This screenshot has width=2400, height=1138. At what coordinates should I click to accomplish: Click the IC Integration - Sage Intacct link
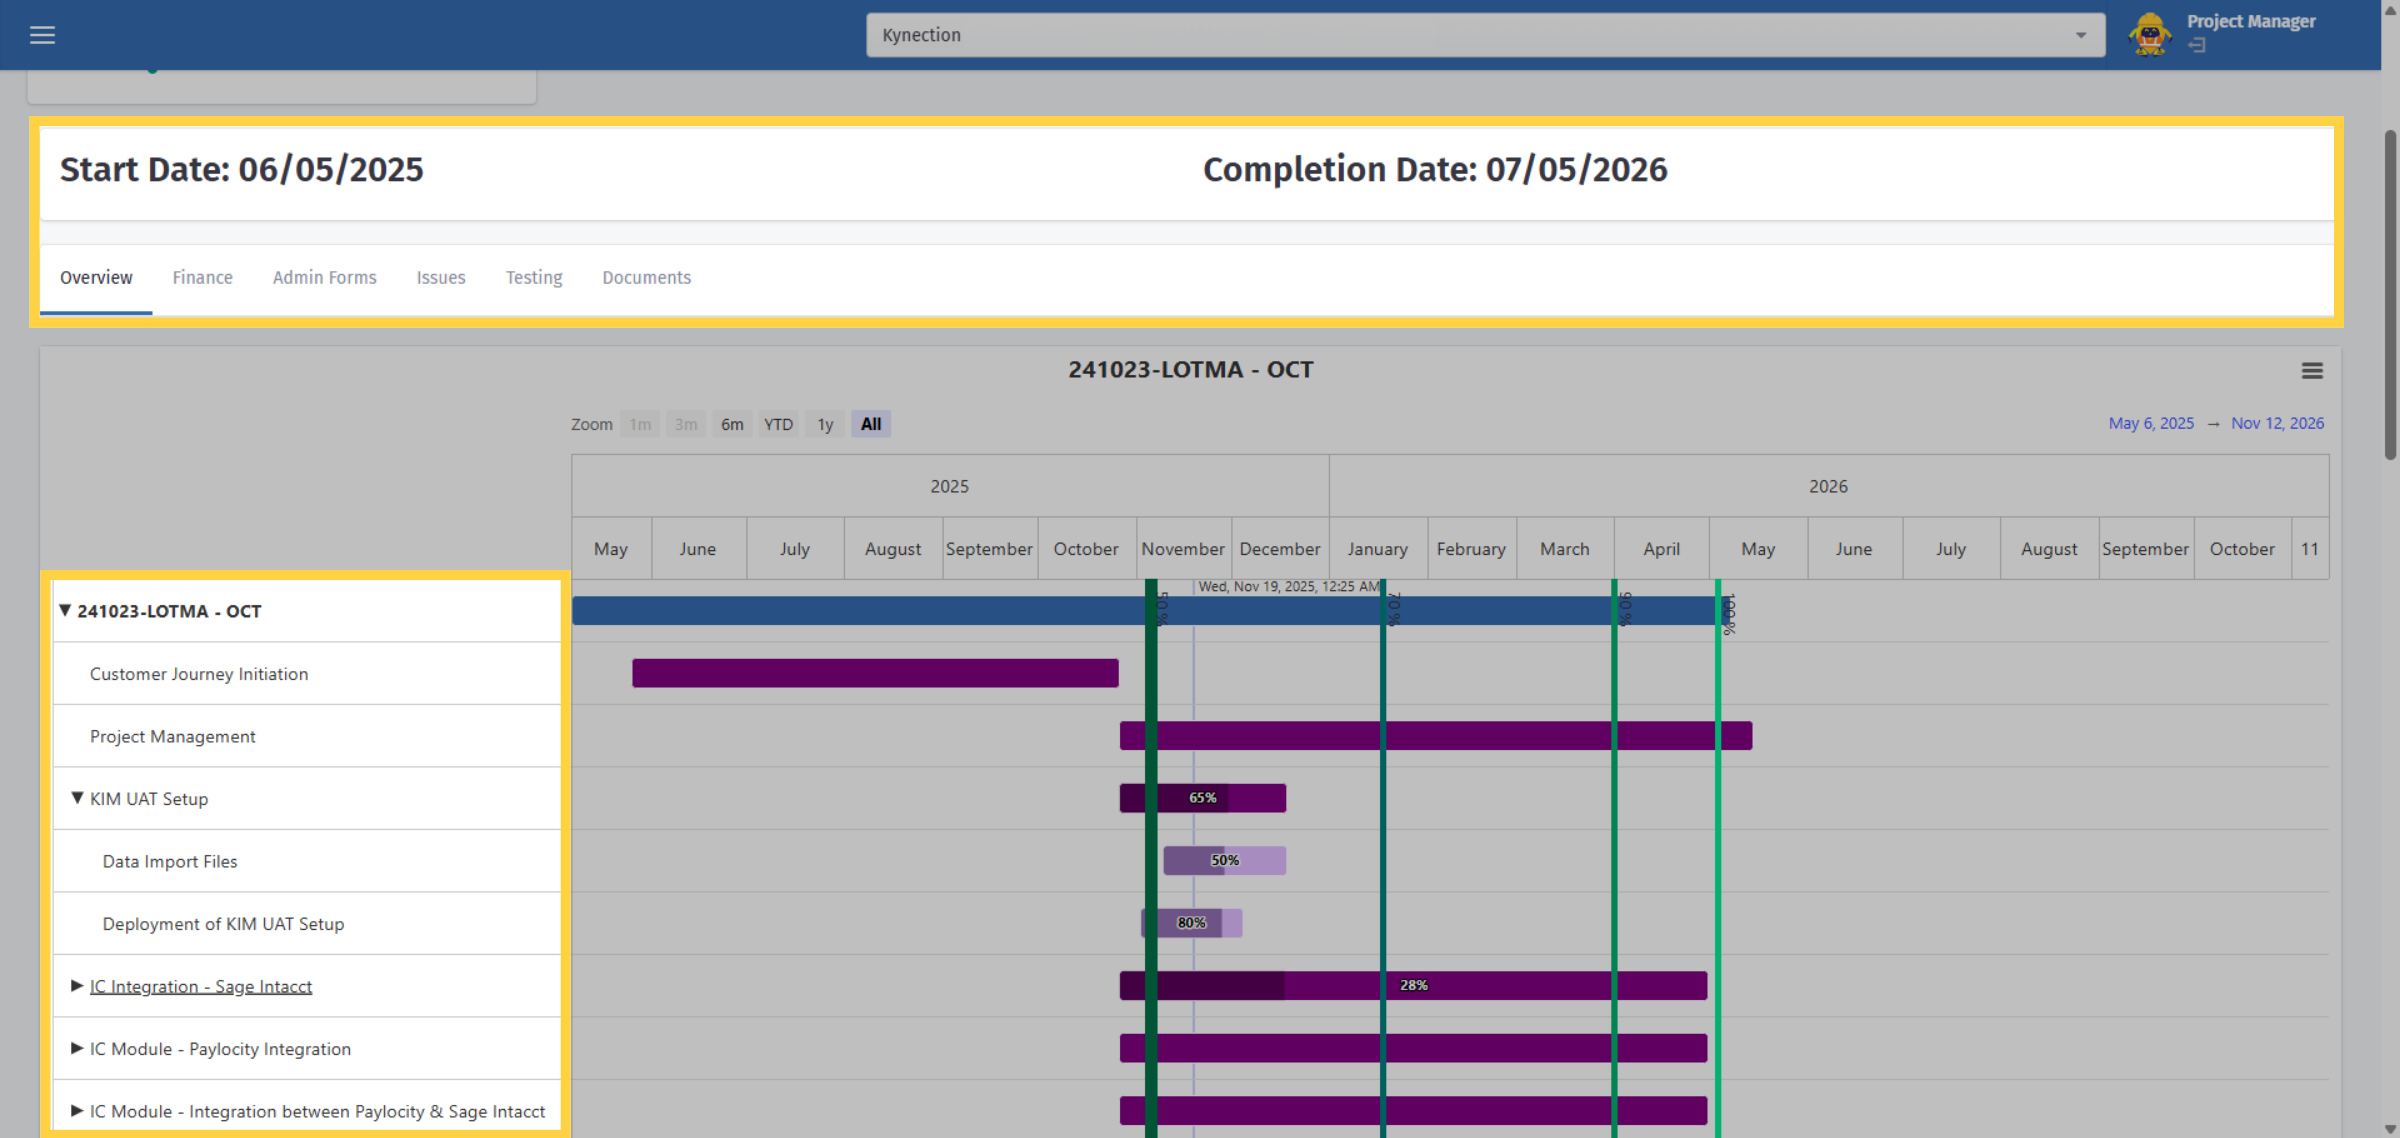(x=201, y=986)
